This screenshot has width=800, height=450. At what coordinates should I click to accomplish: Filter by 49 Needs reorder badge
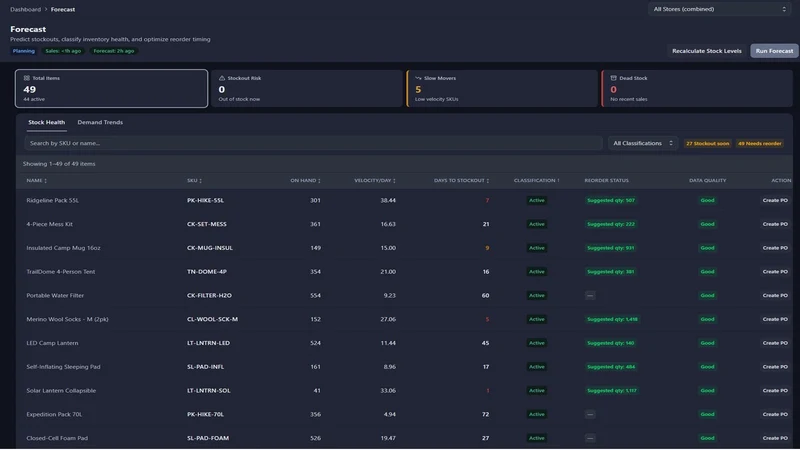pyautogui.click(x=760, y=143)
